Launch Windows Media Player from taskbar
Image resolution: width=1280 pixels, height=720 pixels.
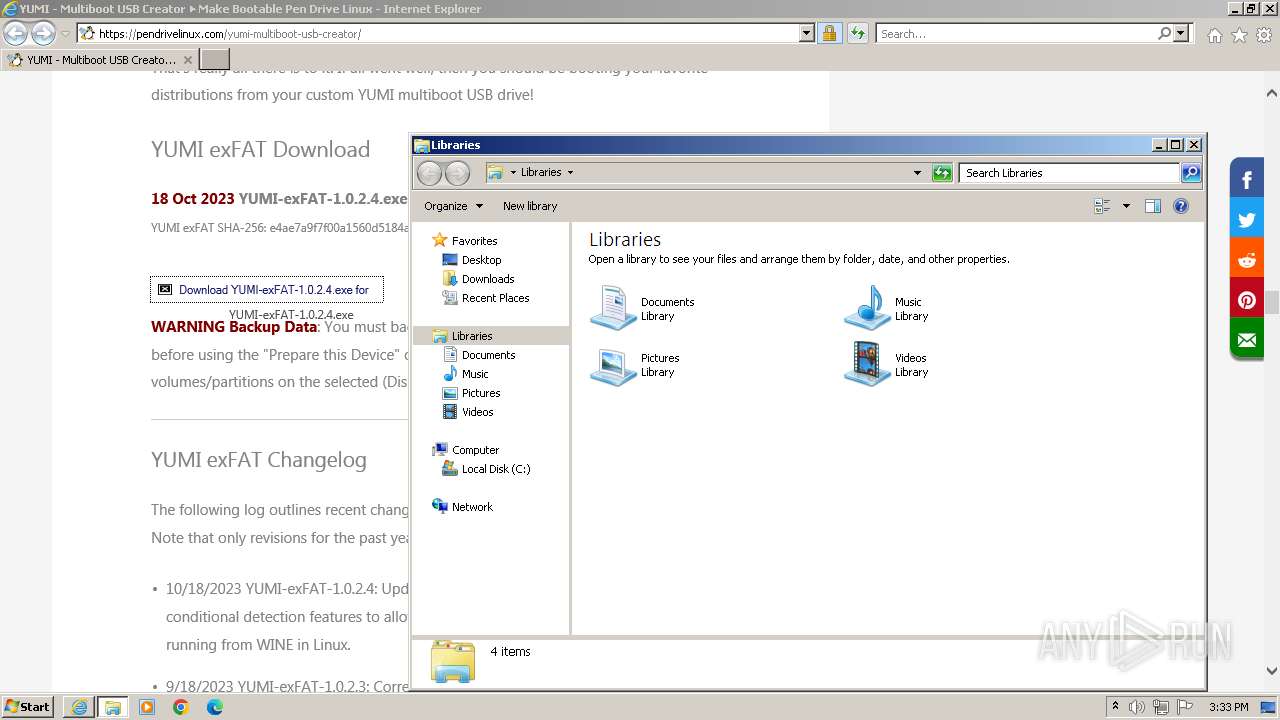(x=147, y=707)
